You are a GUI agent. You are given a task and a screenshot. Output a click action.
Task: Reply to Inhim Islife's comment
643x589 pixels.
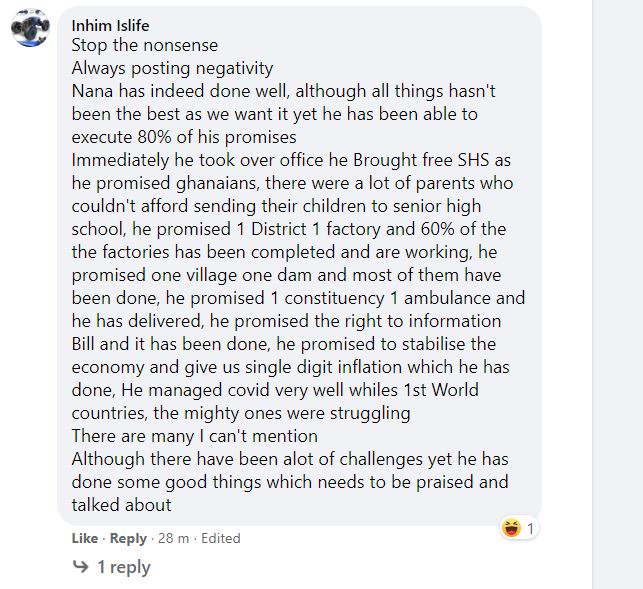tap(128, 538)
